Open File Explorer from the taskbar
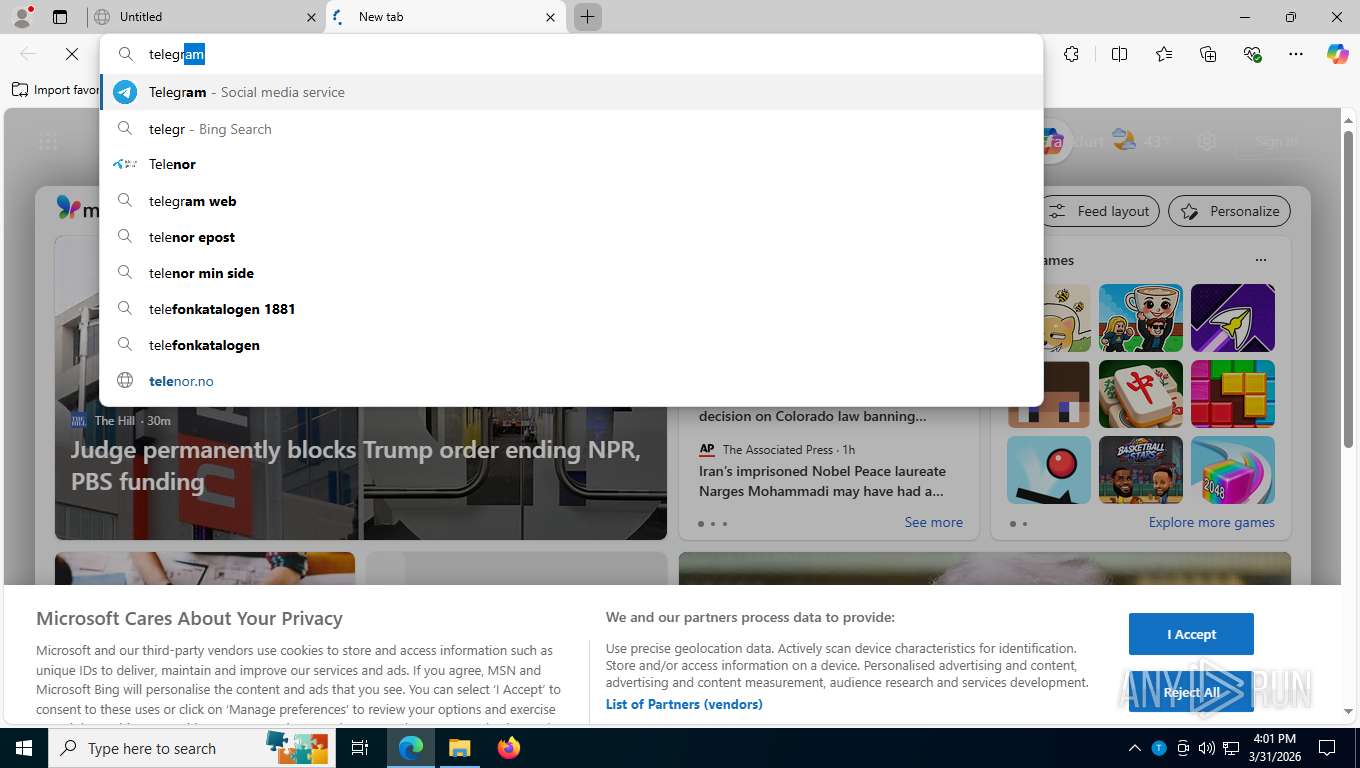The image size is (1360, 768). point(459,748)
